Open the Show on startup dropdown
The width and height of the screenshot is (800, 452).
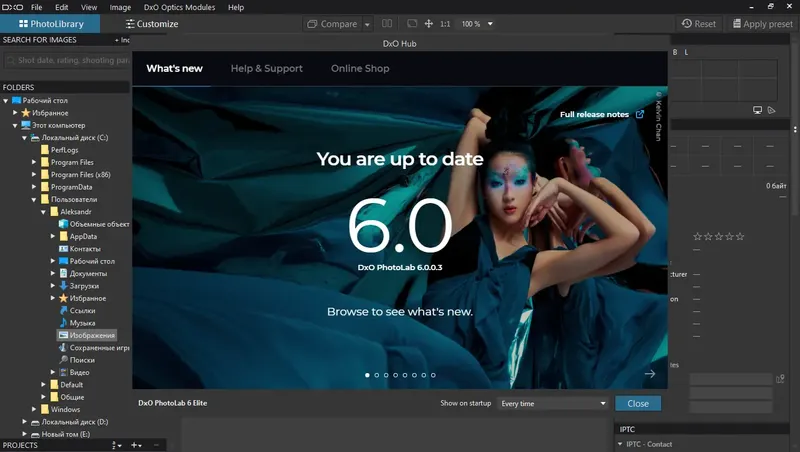[553, 403]
